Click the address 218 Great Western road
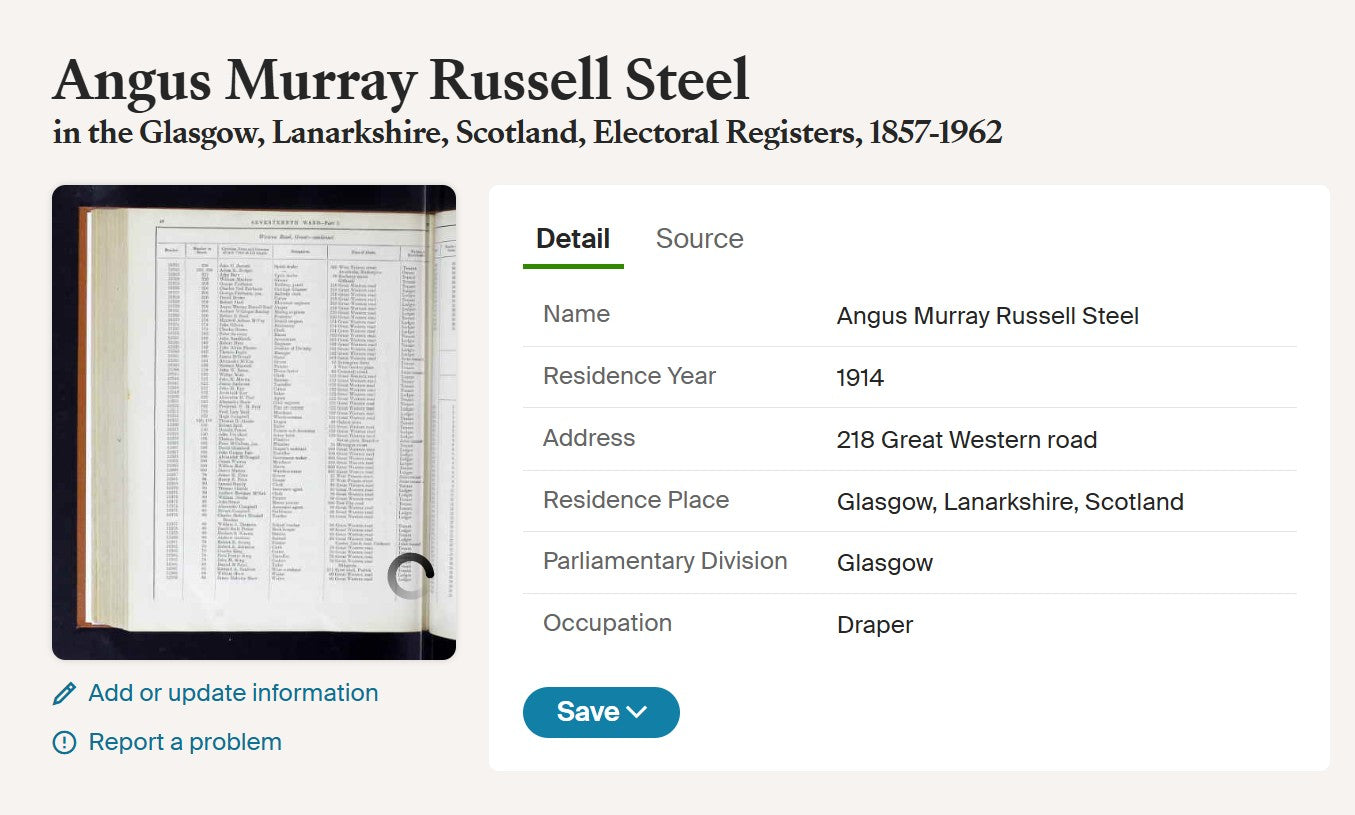 (967, 440)
